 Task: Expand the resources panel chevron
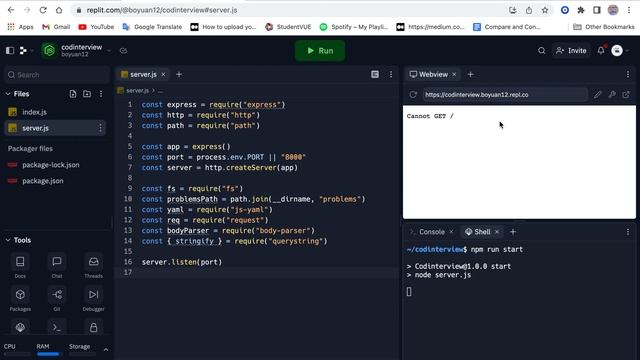point(106,350)
